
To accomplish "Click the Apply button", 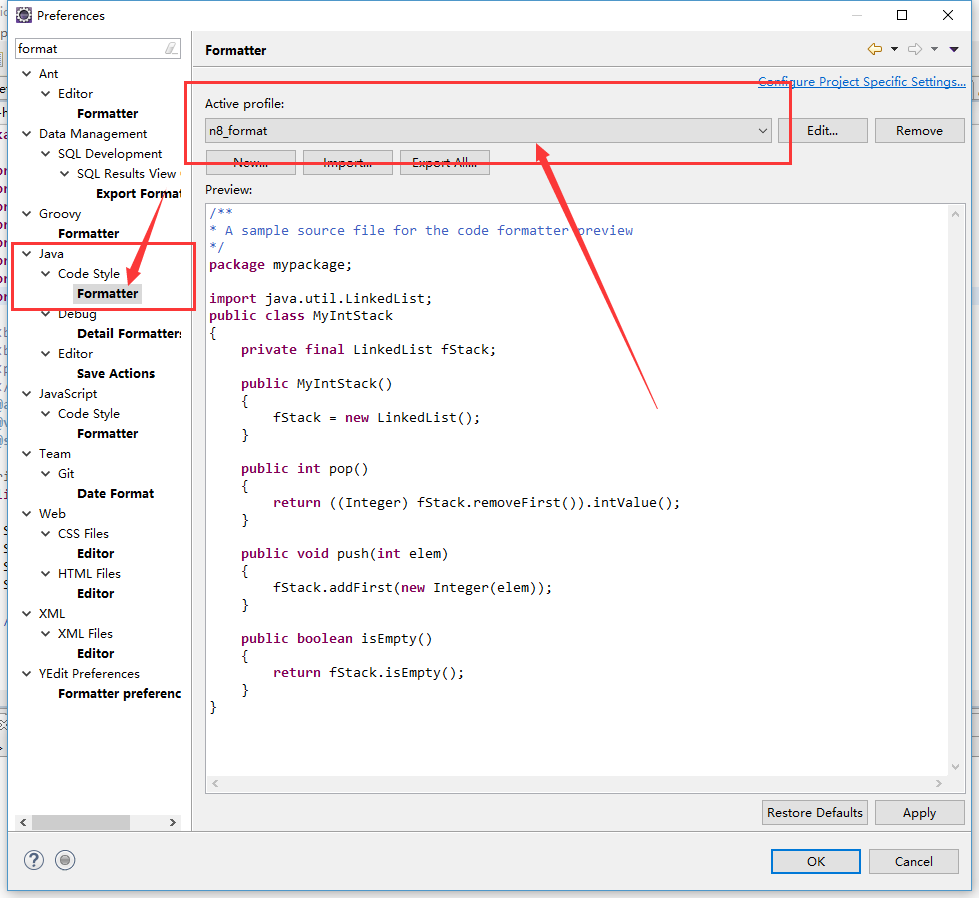I will [x=918, y=812].
